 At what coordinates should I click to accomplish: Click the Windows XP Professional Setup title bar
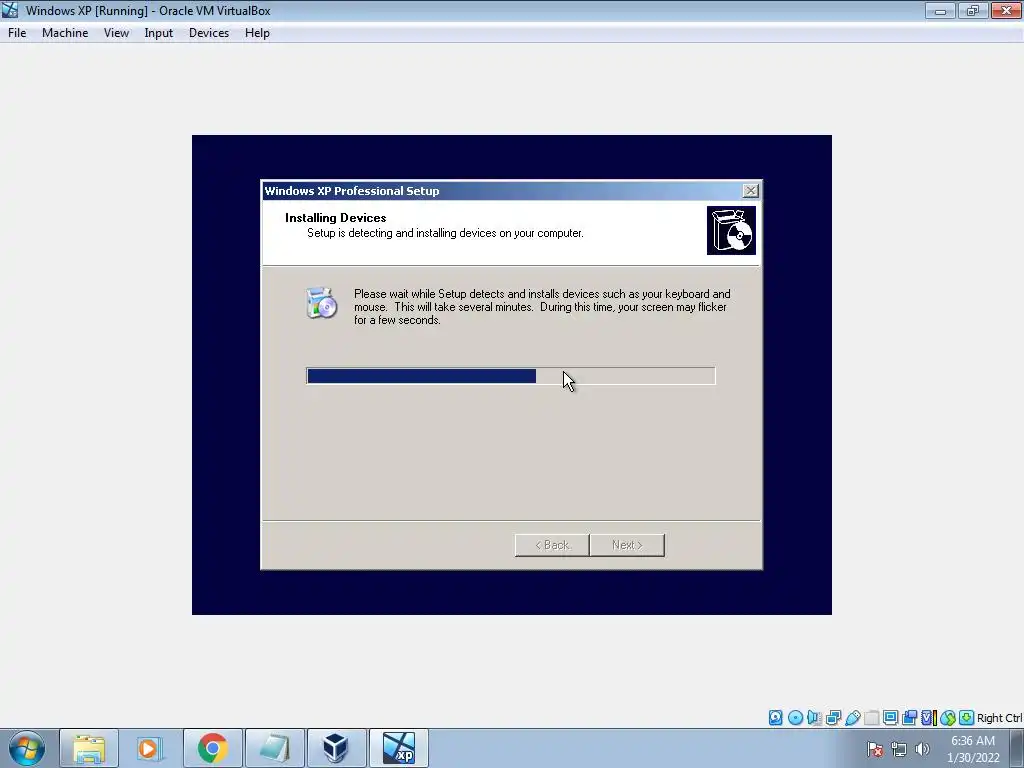[x=500, y=191]
